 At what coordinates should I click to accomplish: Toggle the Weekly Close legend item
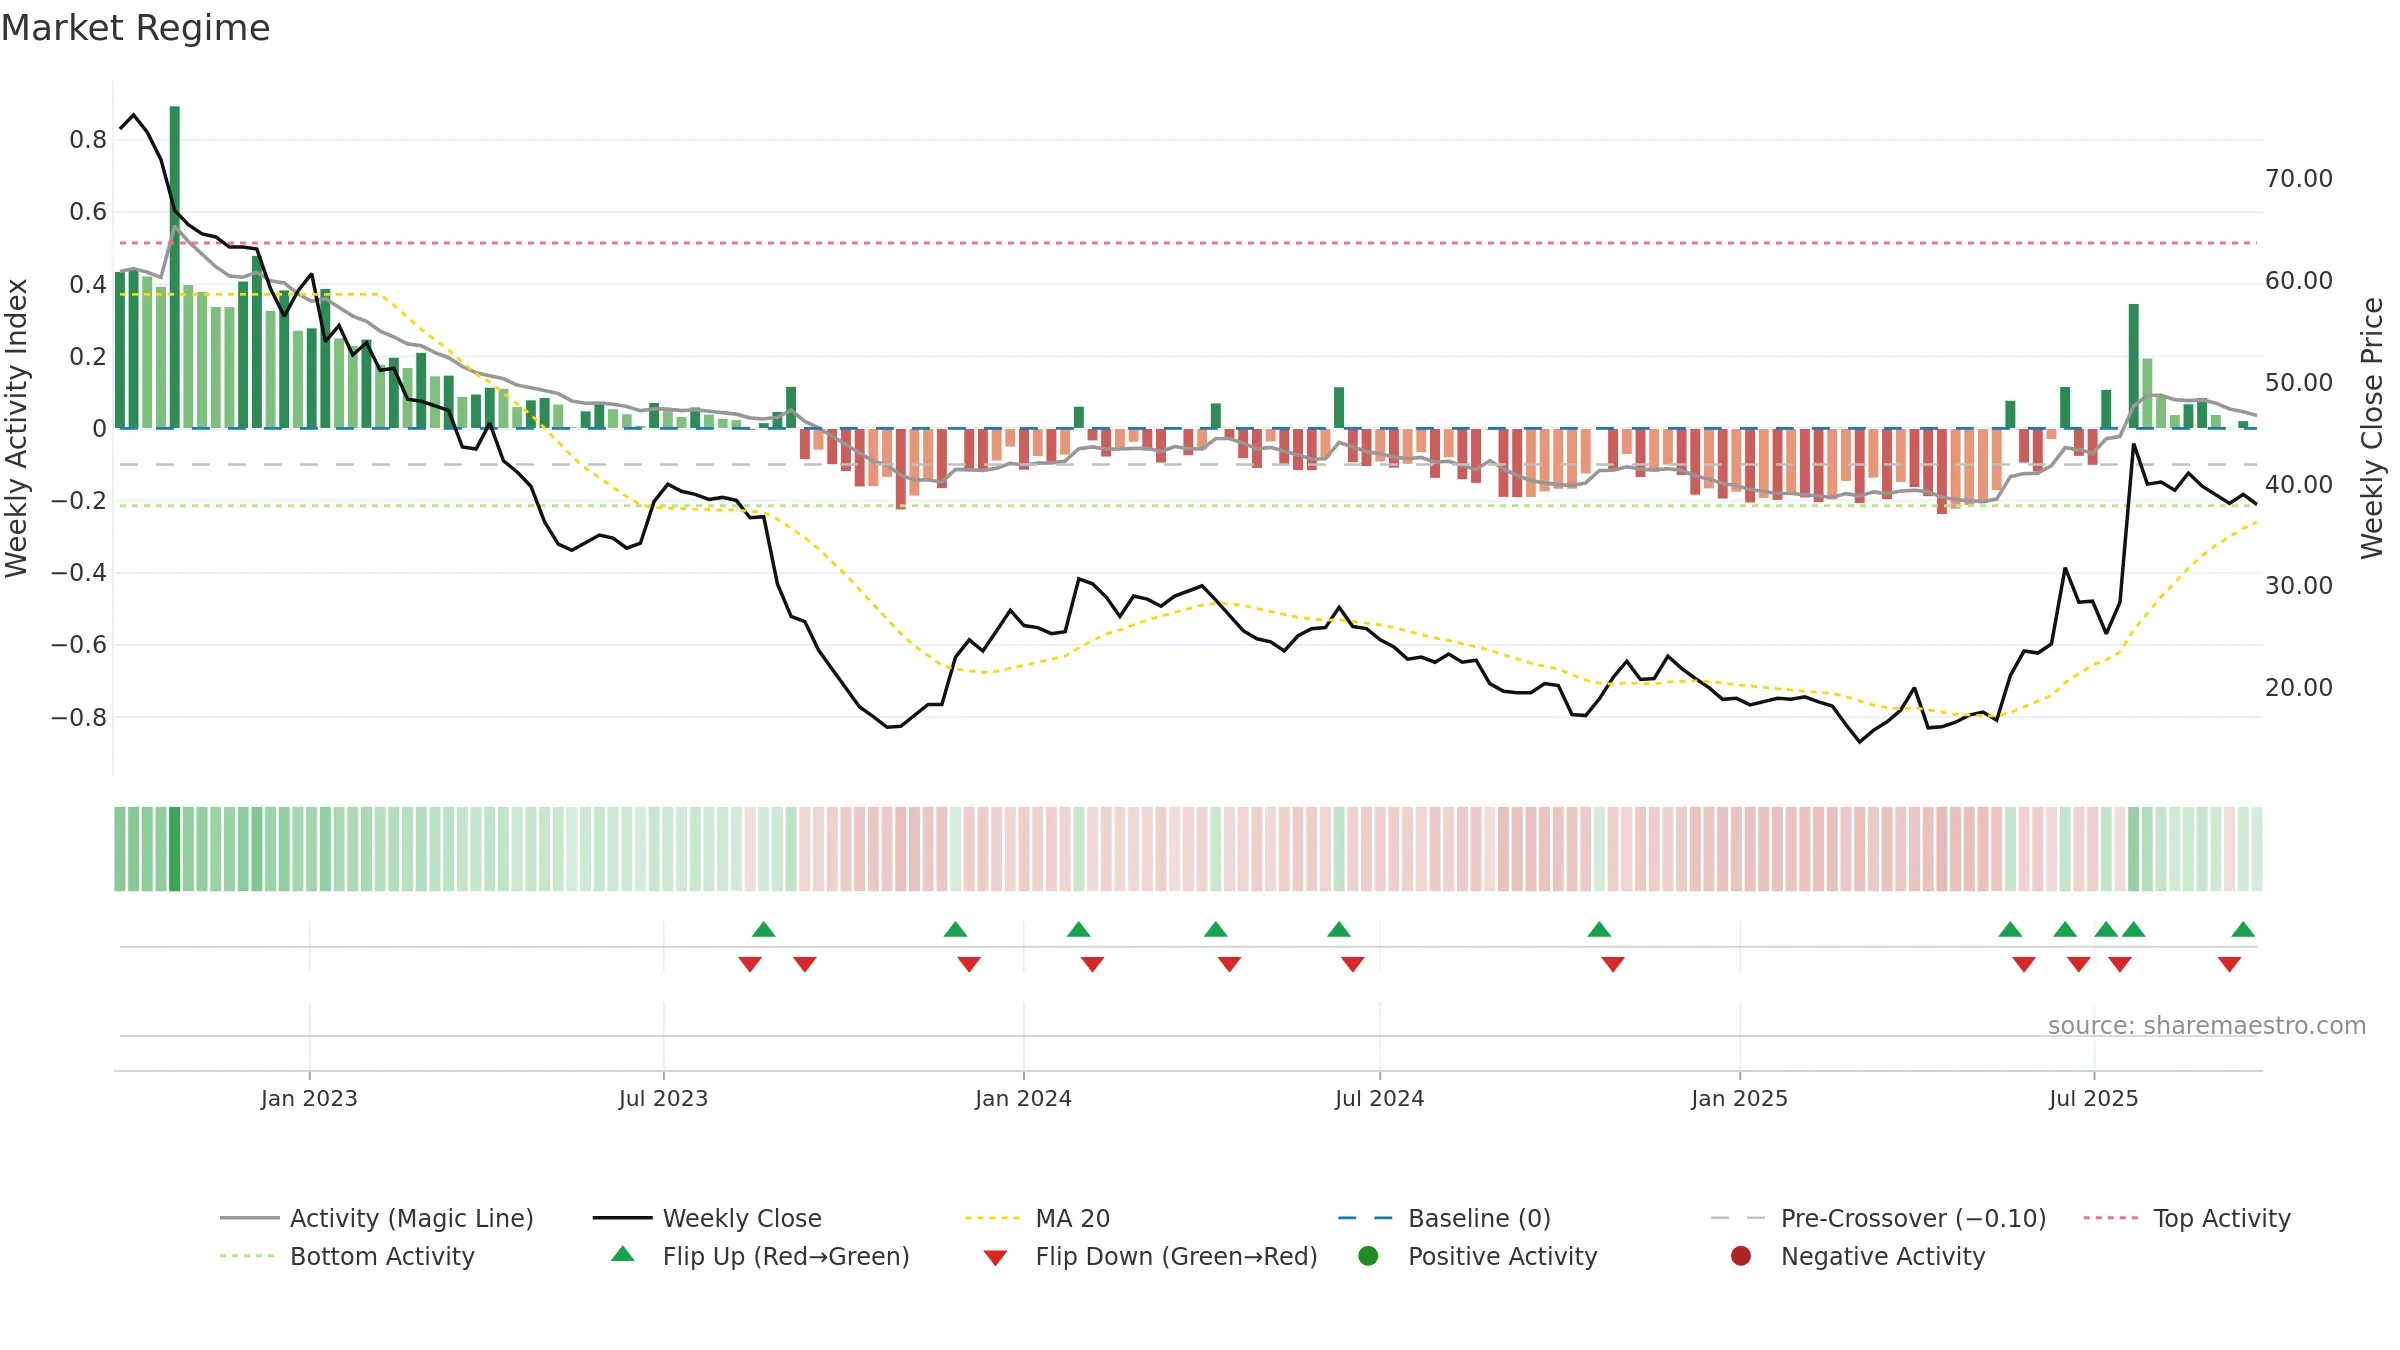click(707, 1218)
